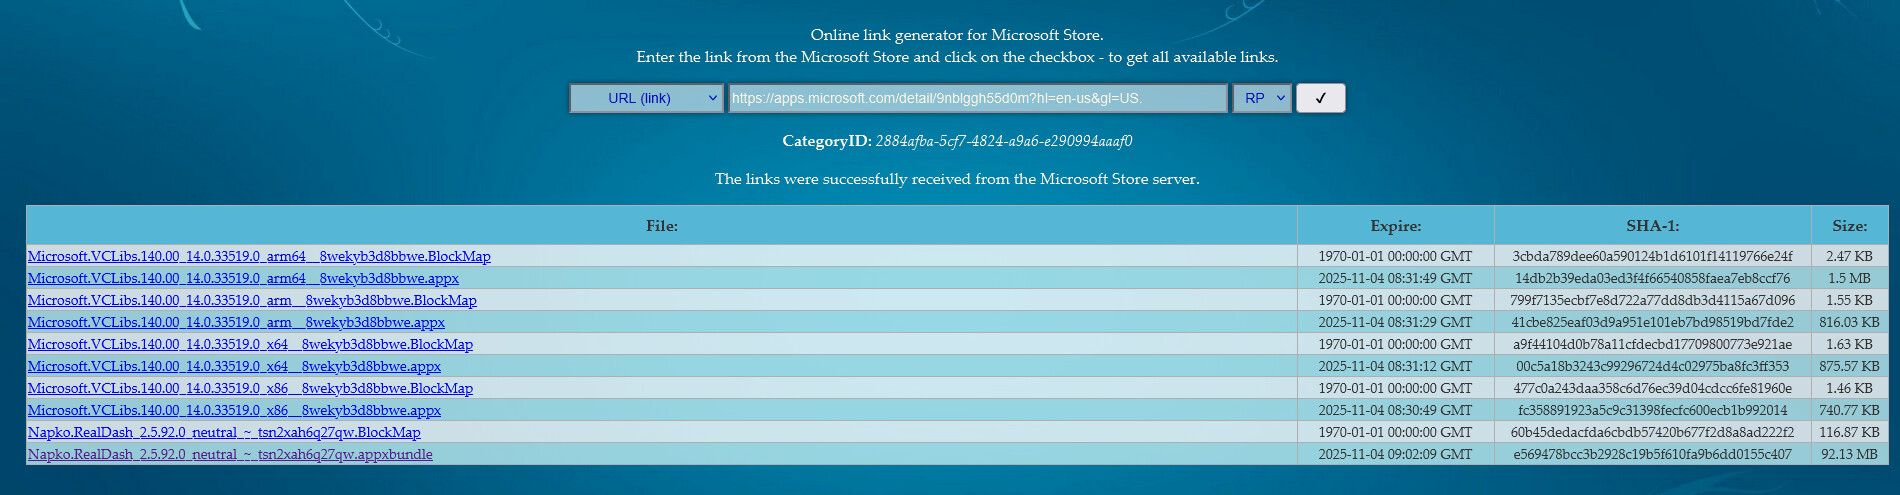The image size is (1900, 495).
Task: Open the RP ring dropdown
Action: (1262, 98)
